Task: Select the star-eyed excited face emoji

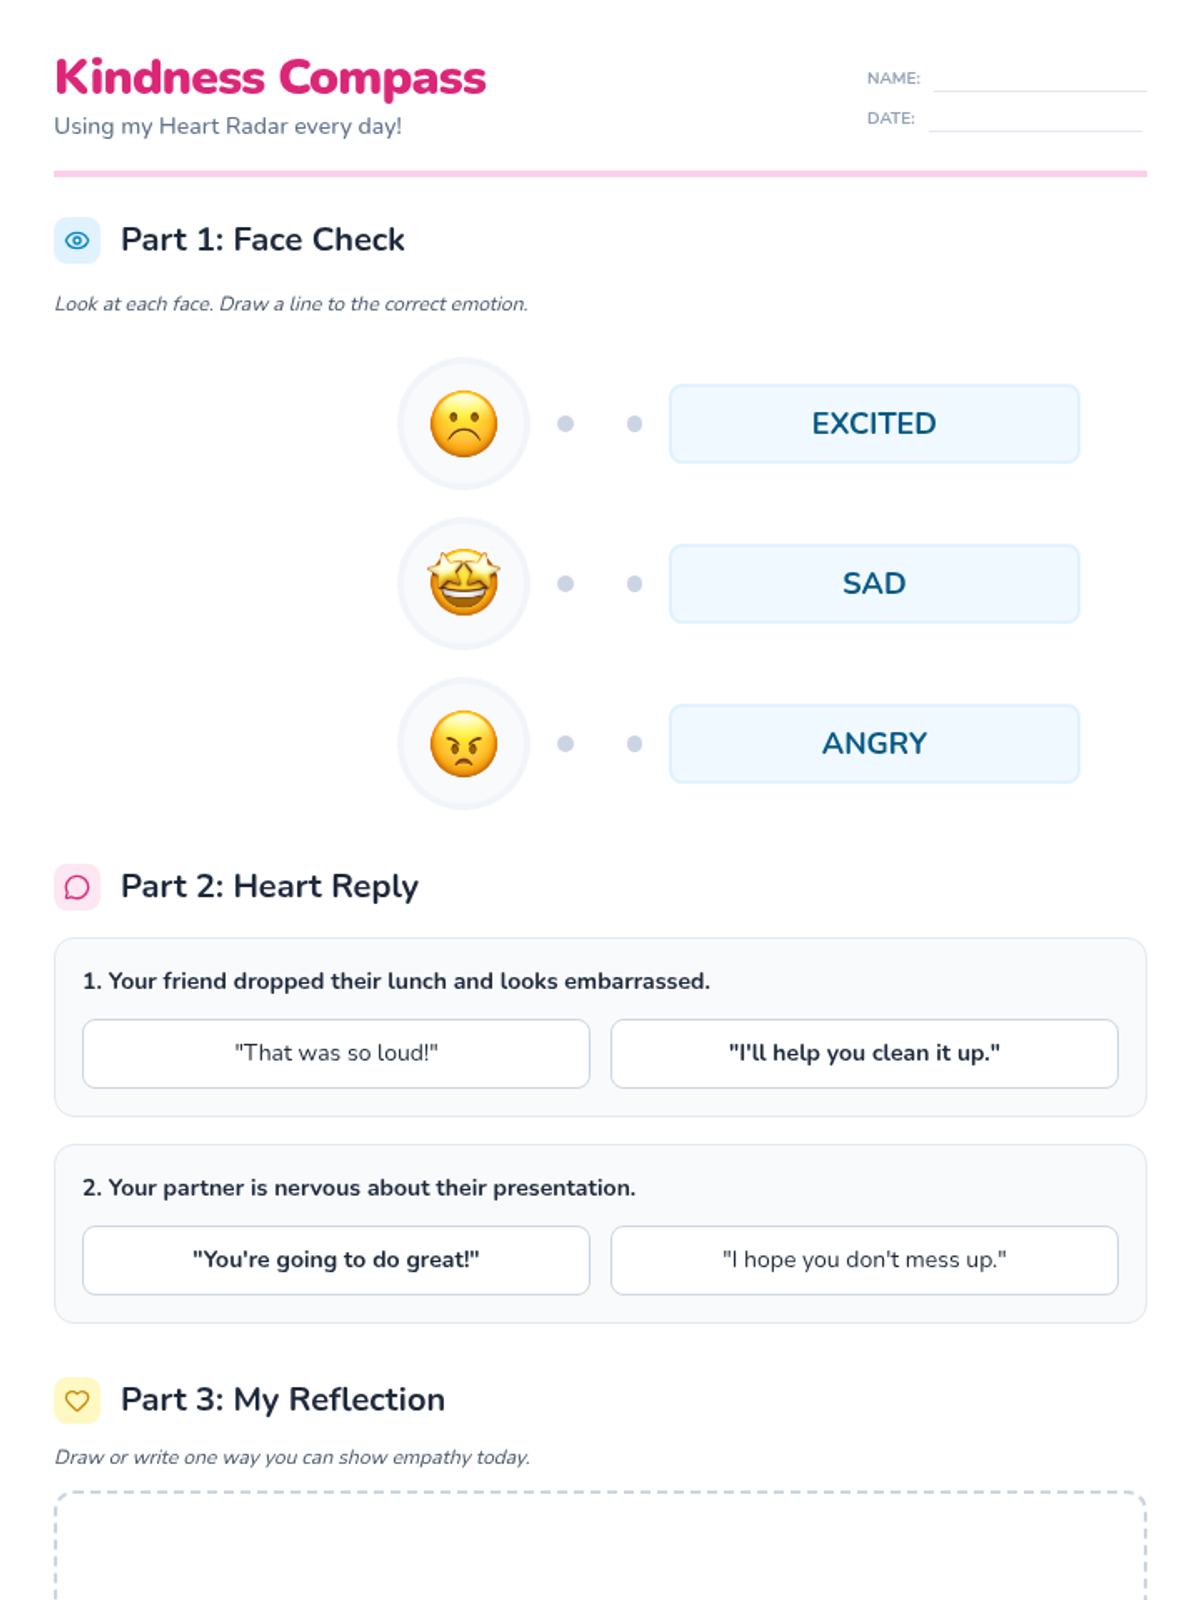Action: tap(464, 584)
